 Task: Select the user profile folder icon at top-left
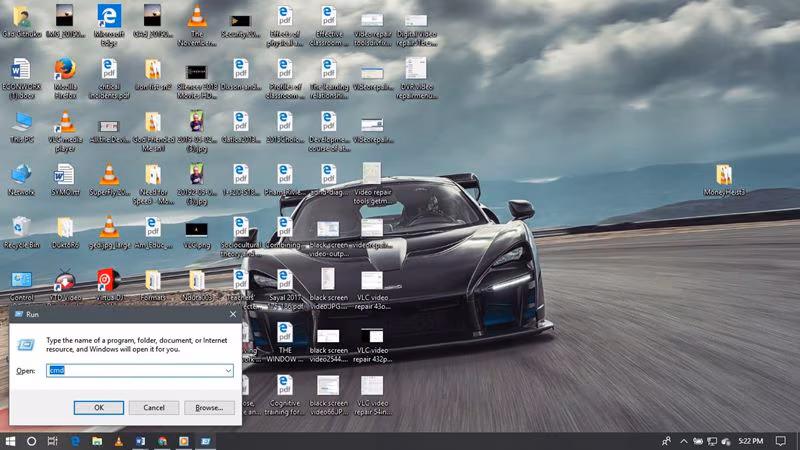click(x=21, y=21)
